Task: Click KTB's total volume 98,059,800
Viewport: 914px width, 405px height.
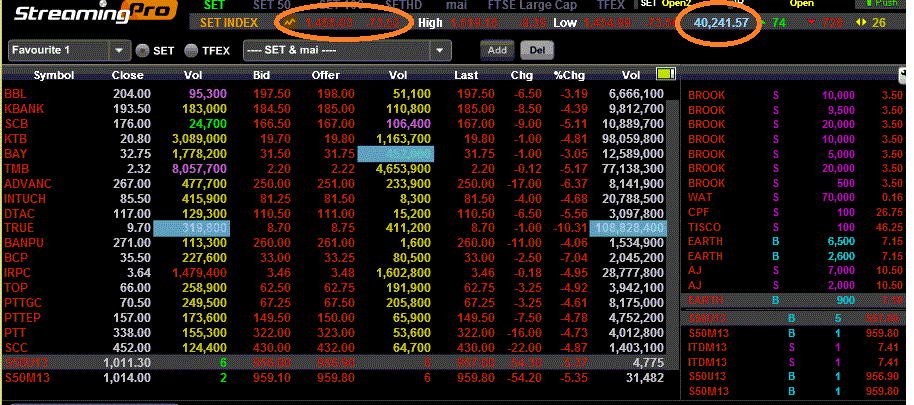Action: (632, 139)
